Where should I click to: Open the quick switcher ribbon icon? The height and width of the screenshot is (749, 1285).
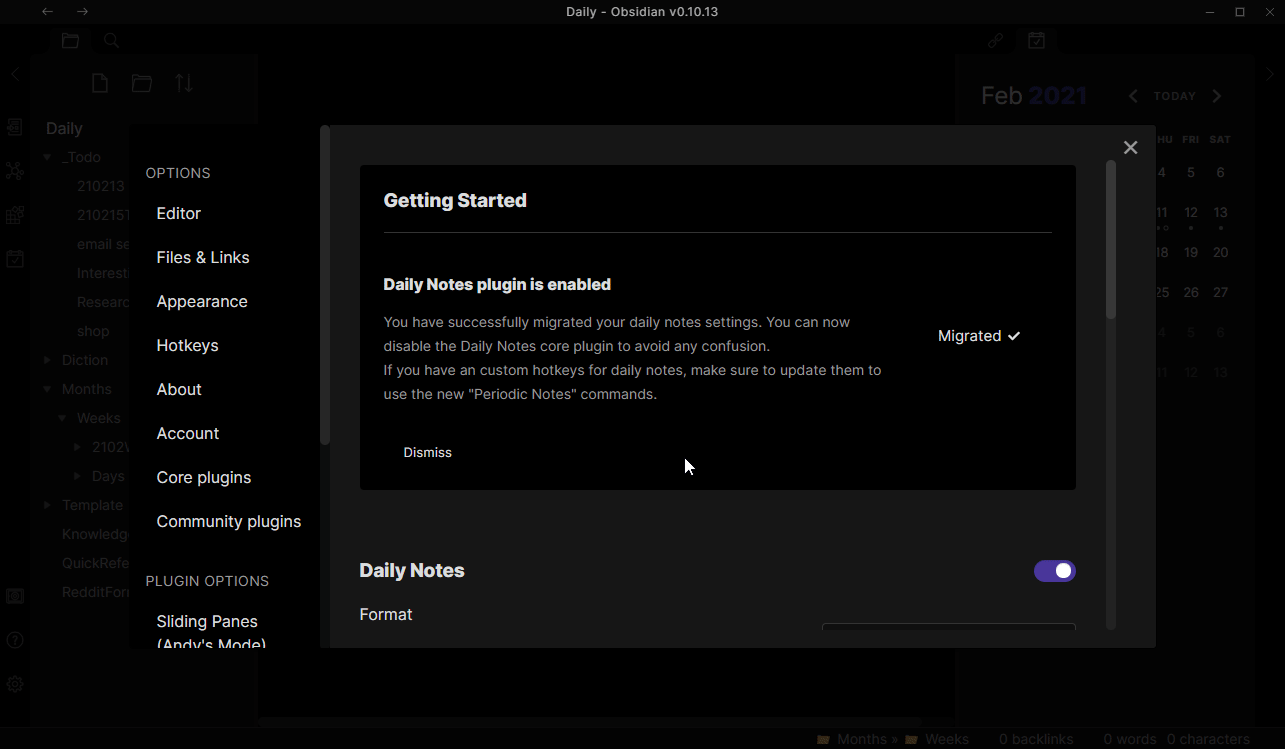pos(15,127)
